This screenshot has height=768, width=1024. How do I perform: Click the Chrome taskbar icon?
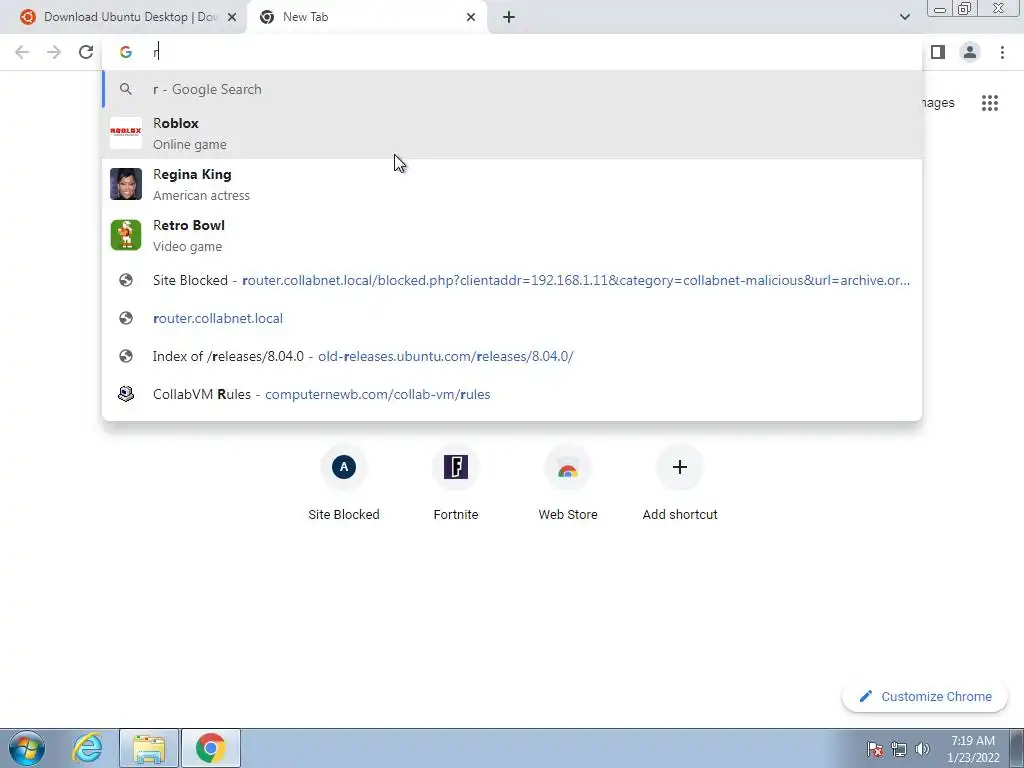(x=210, y=748)
